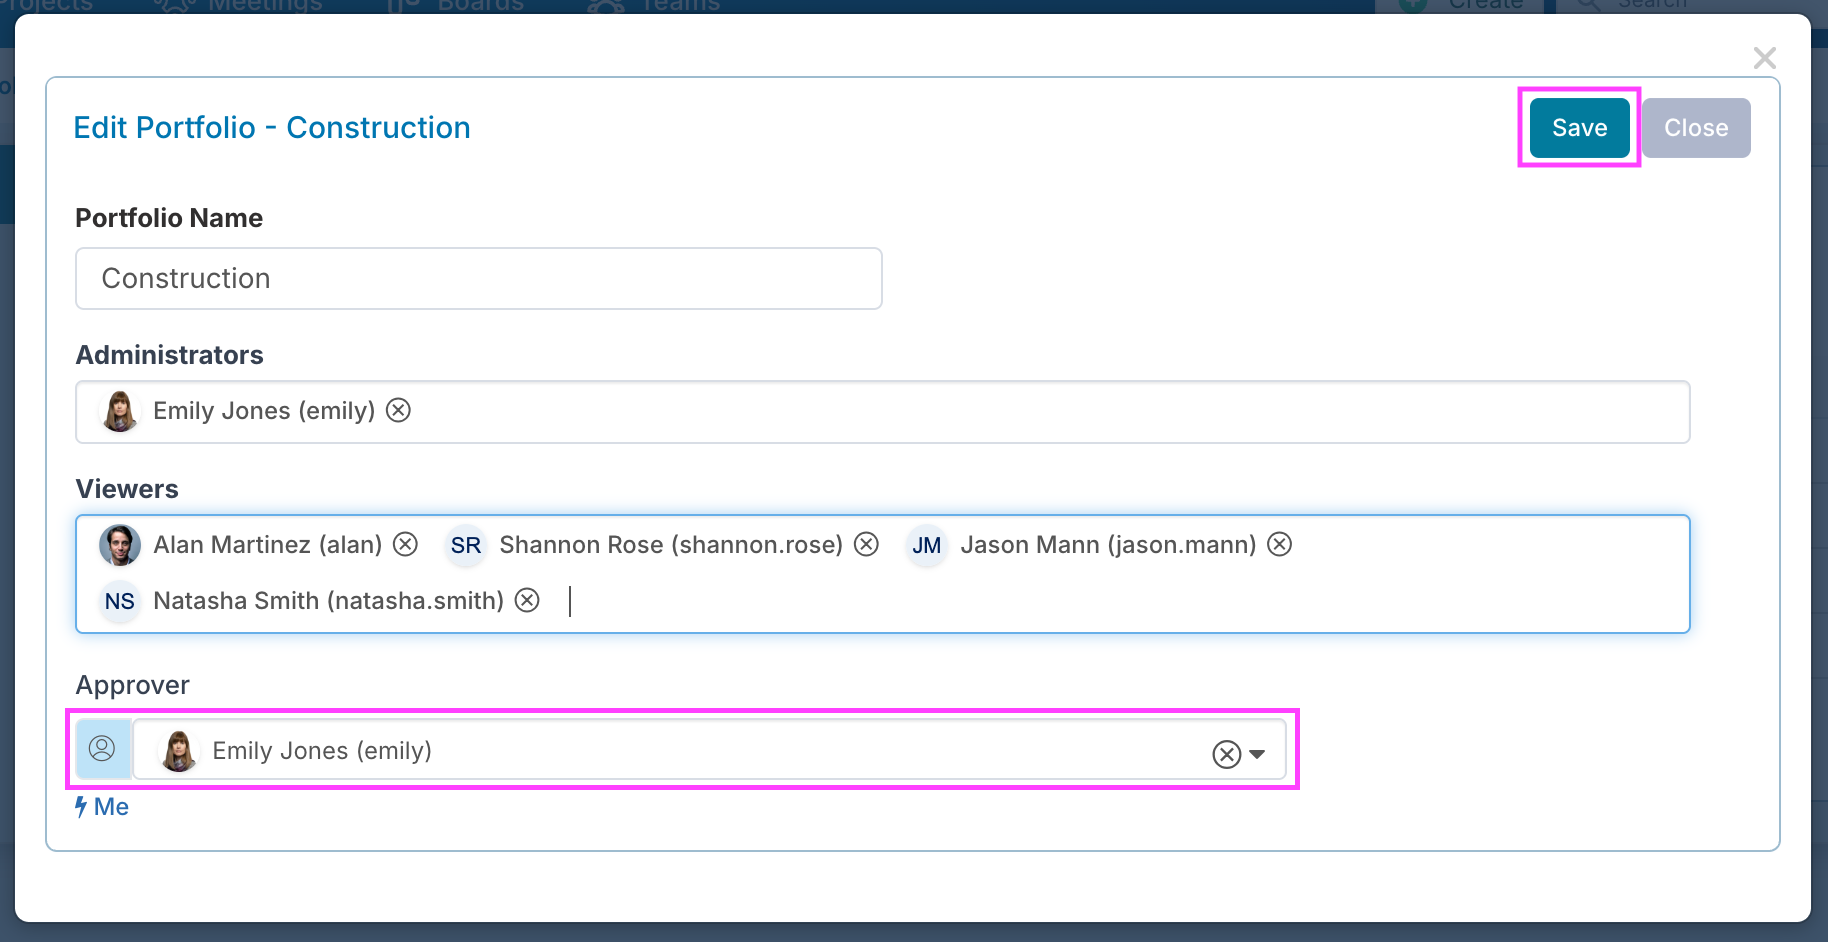Screen dimensions: 1828x942
Task: Remove Emily Jones from Administrators
Action: pyautogui.click(x=398, y=411)
